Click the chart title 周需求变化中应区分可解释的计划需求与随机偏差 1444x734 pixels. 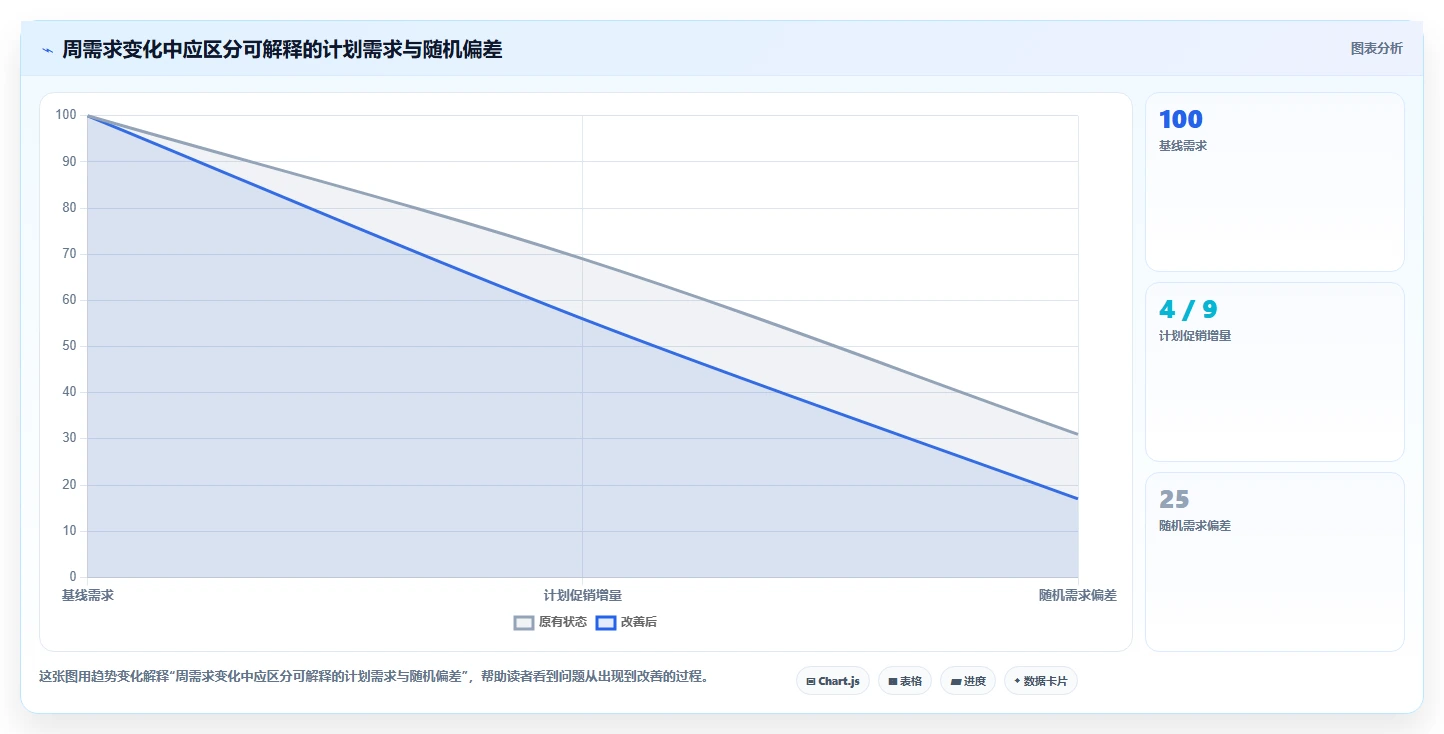(282, 50)
